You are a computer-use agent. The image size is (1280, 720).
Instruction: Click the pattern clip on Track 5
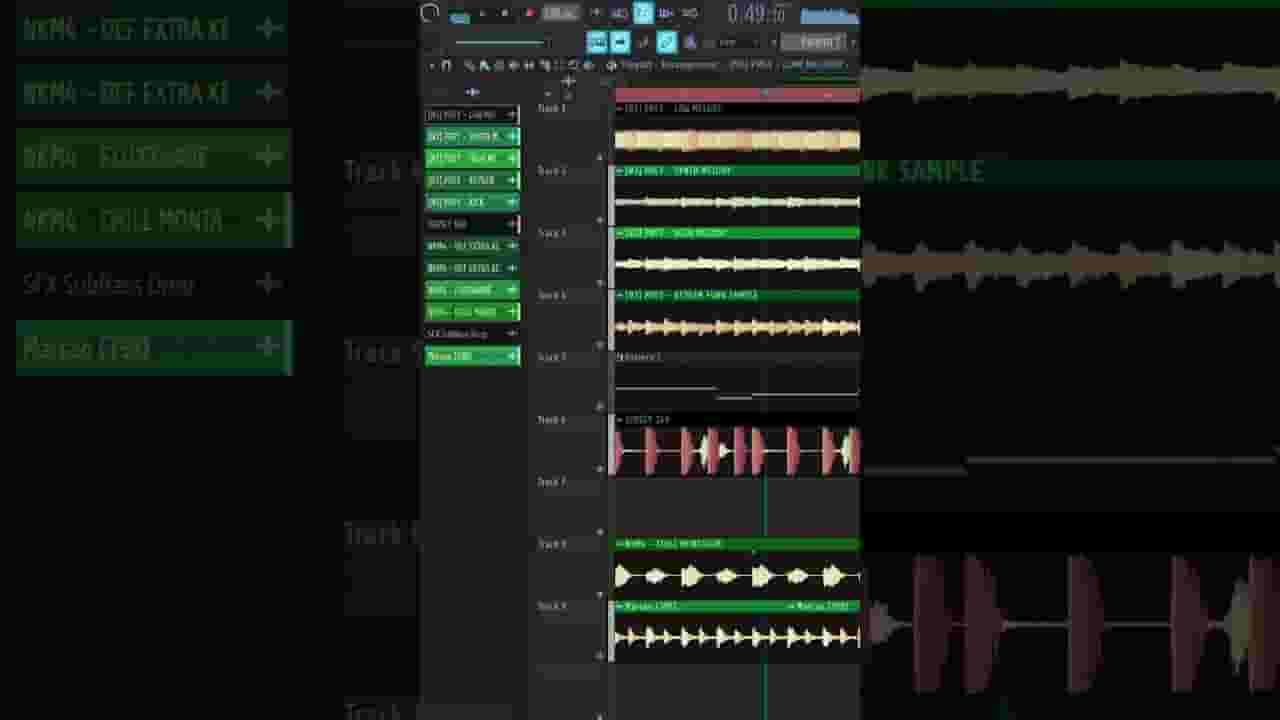click(737, 382)
